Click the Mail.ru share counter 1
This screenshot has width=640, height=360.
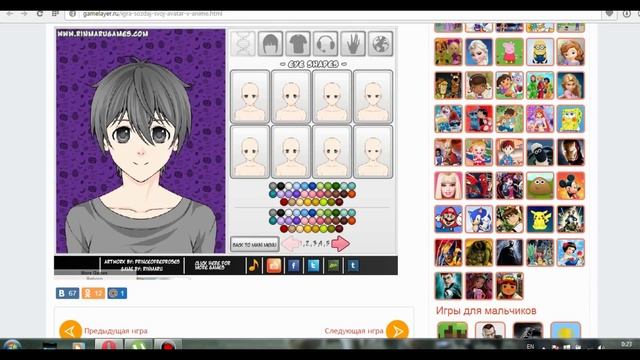click(x=117, y=293)
